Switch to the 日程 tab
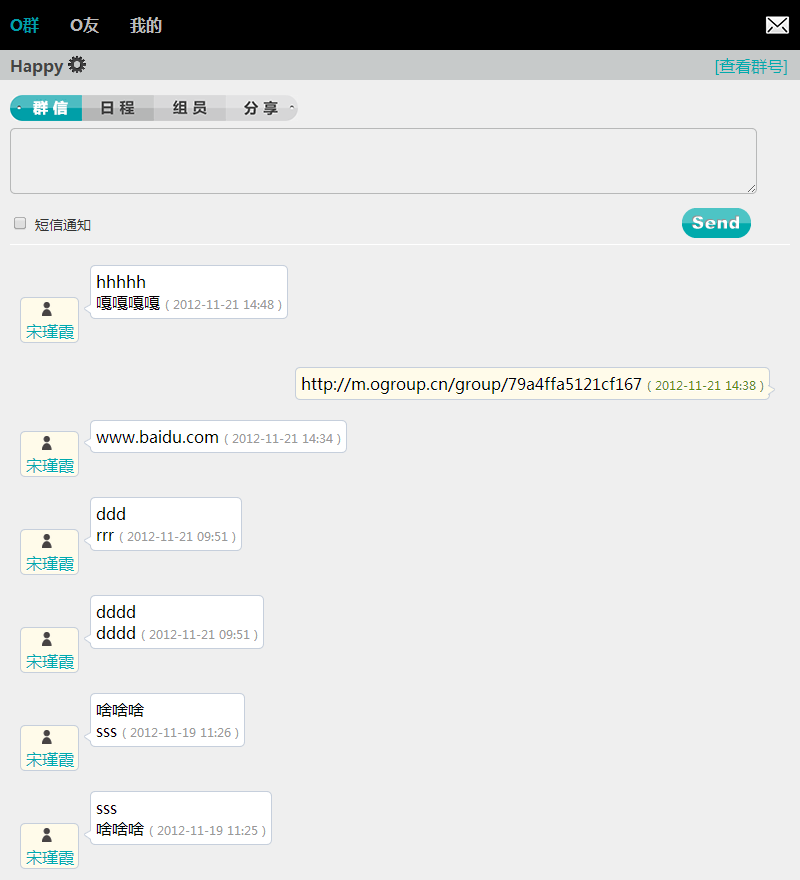 coord(118,108)
